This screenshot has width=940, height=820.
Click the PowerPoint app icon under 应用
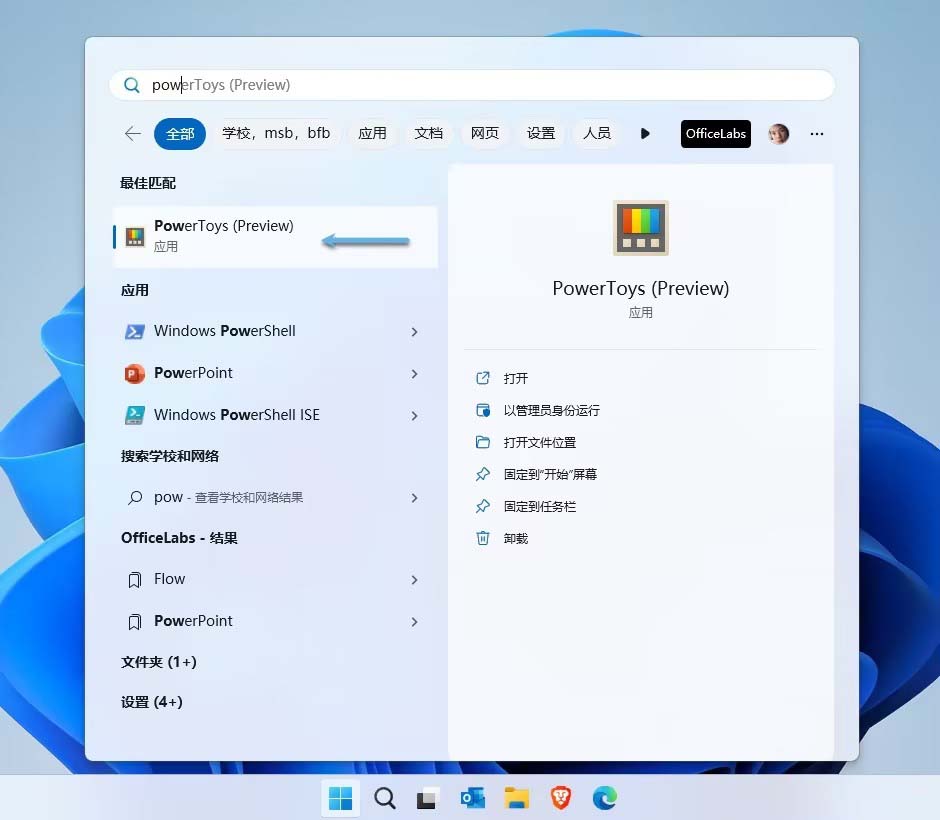pyautogui.click(x=134, y=373)
